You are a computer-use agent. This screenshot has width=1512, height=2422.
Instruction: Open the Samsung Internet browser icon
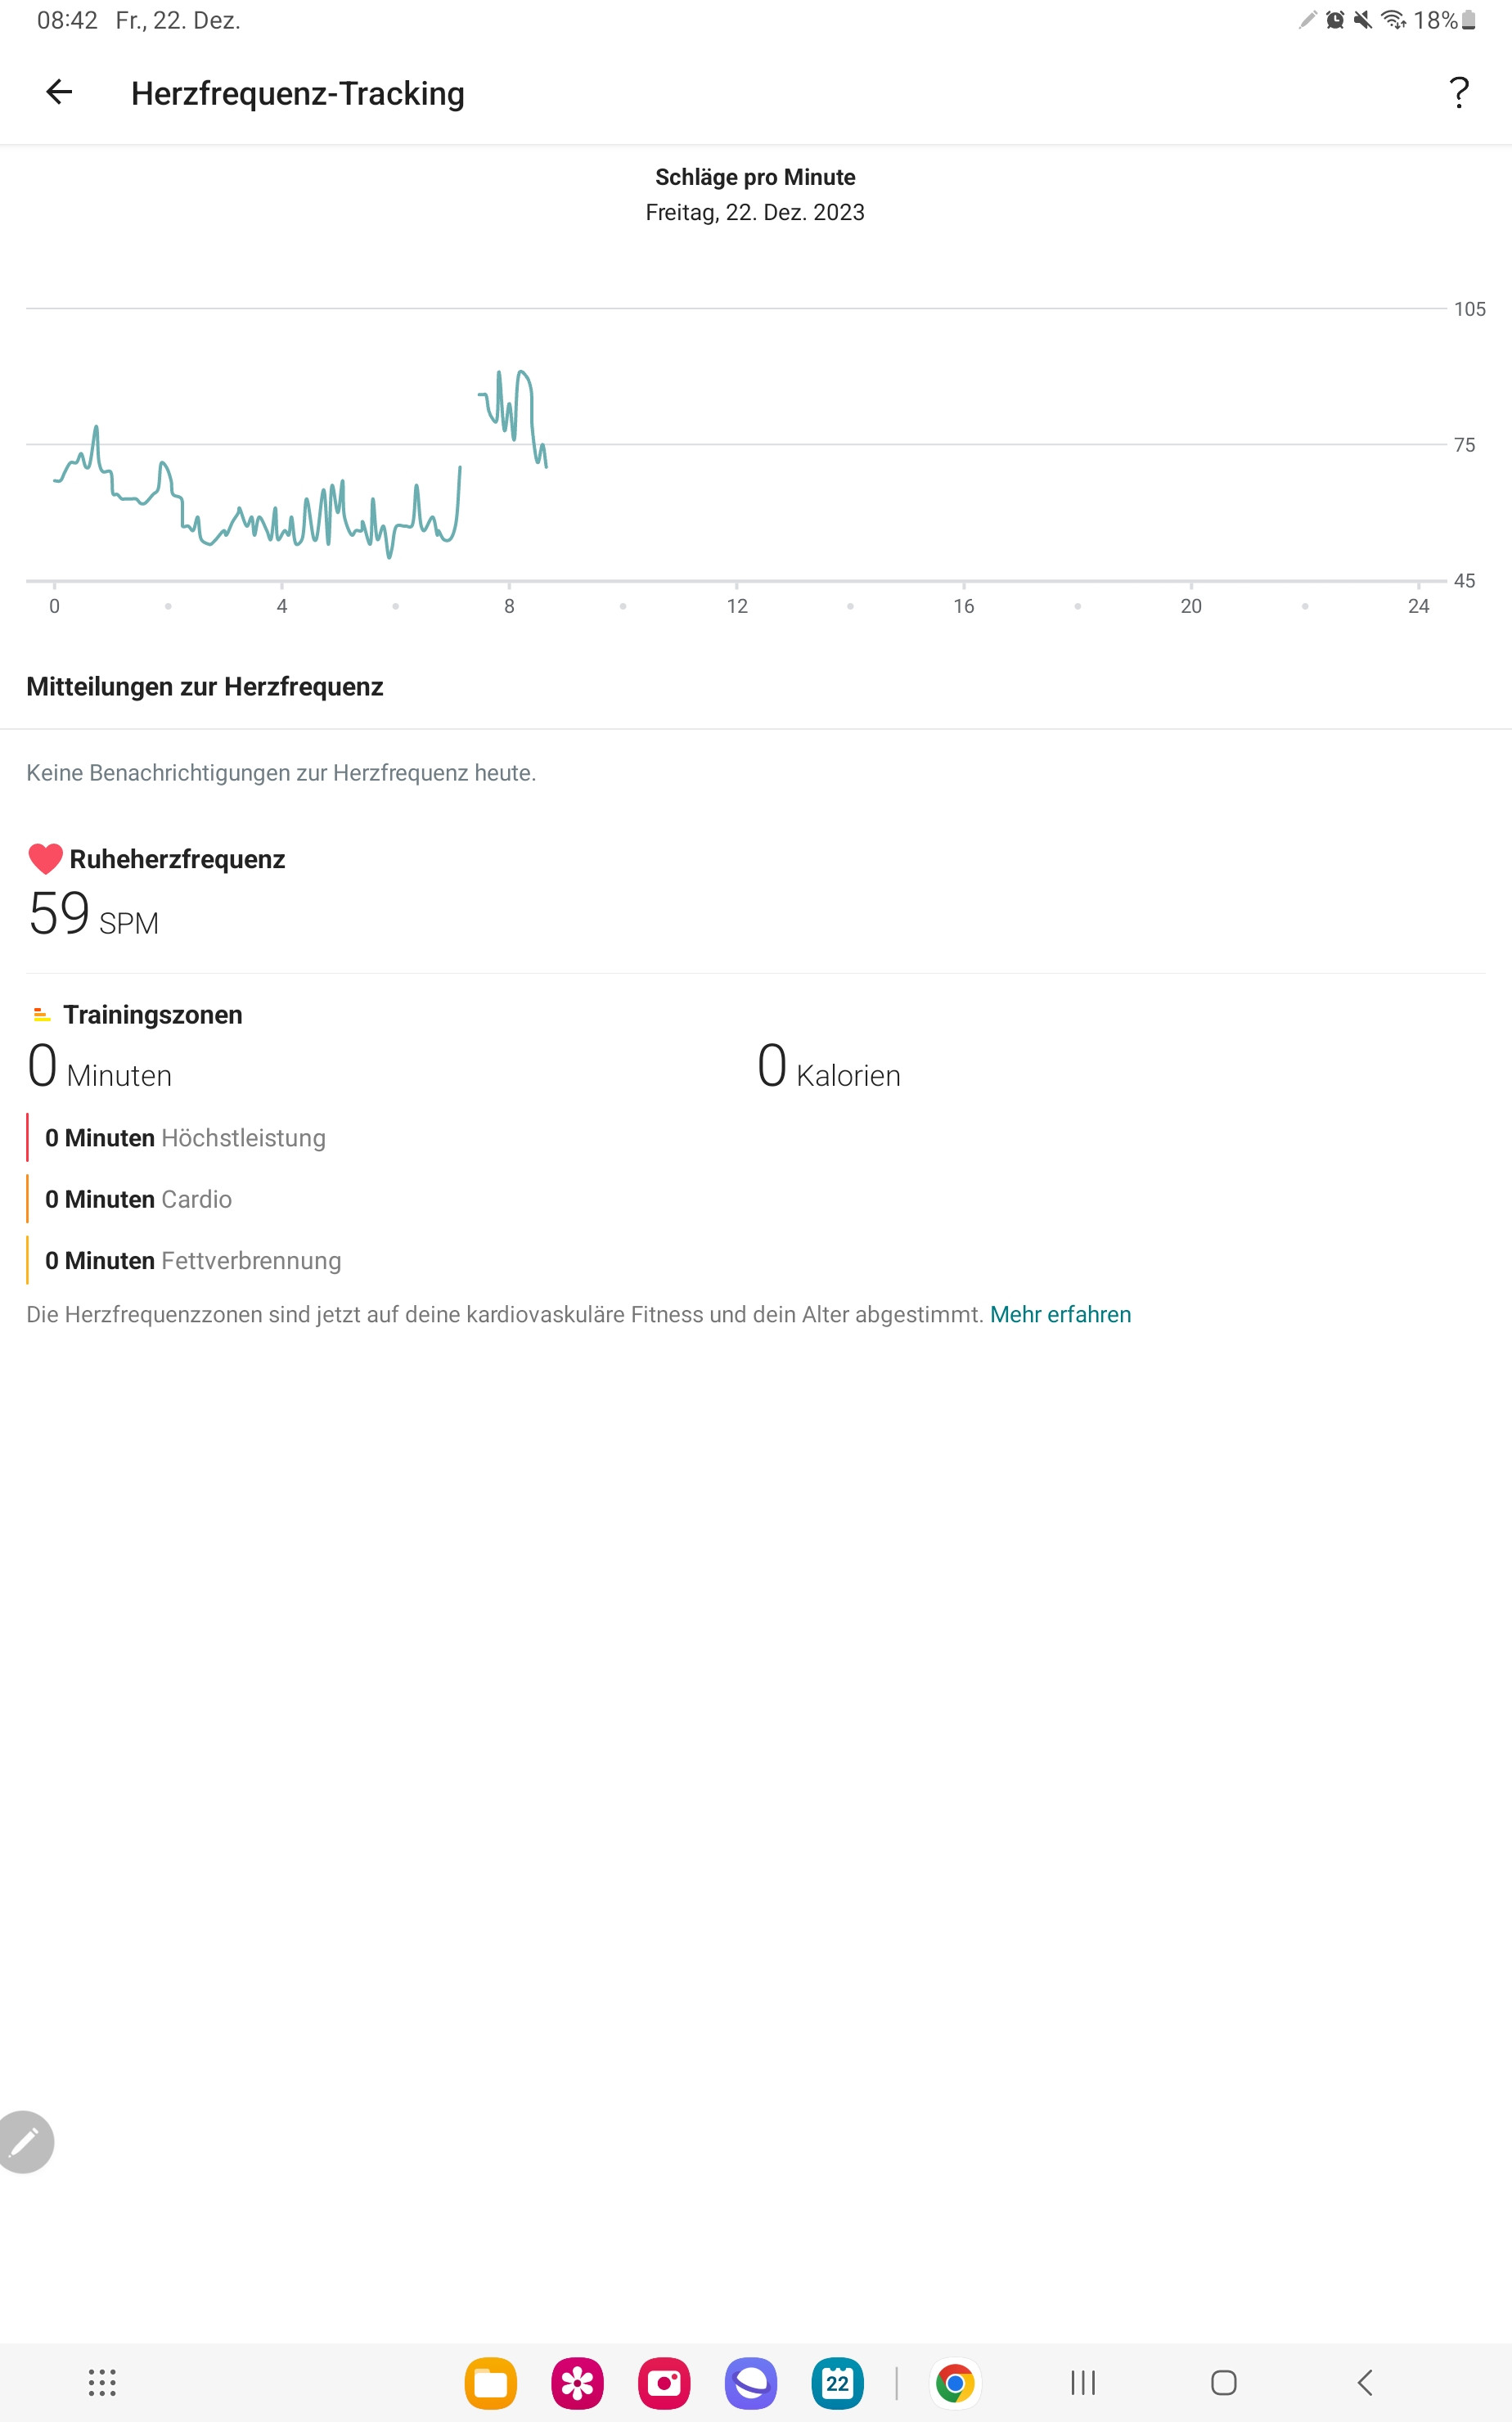click(751, 2384)
